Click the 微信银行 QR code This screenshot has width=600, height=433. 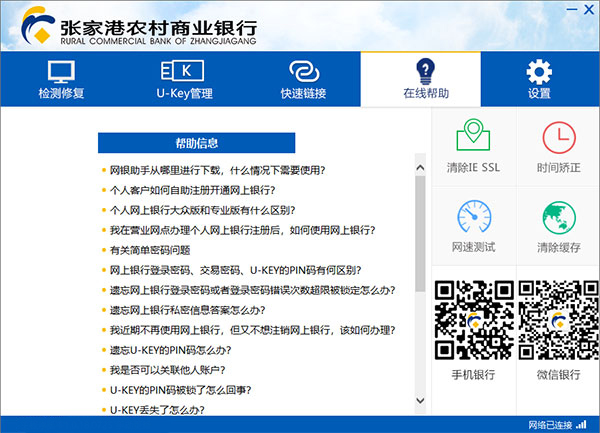559,320
